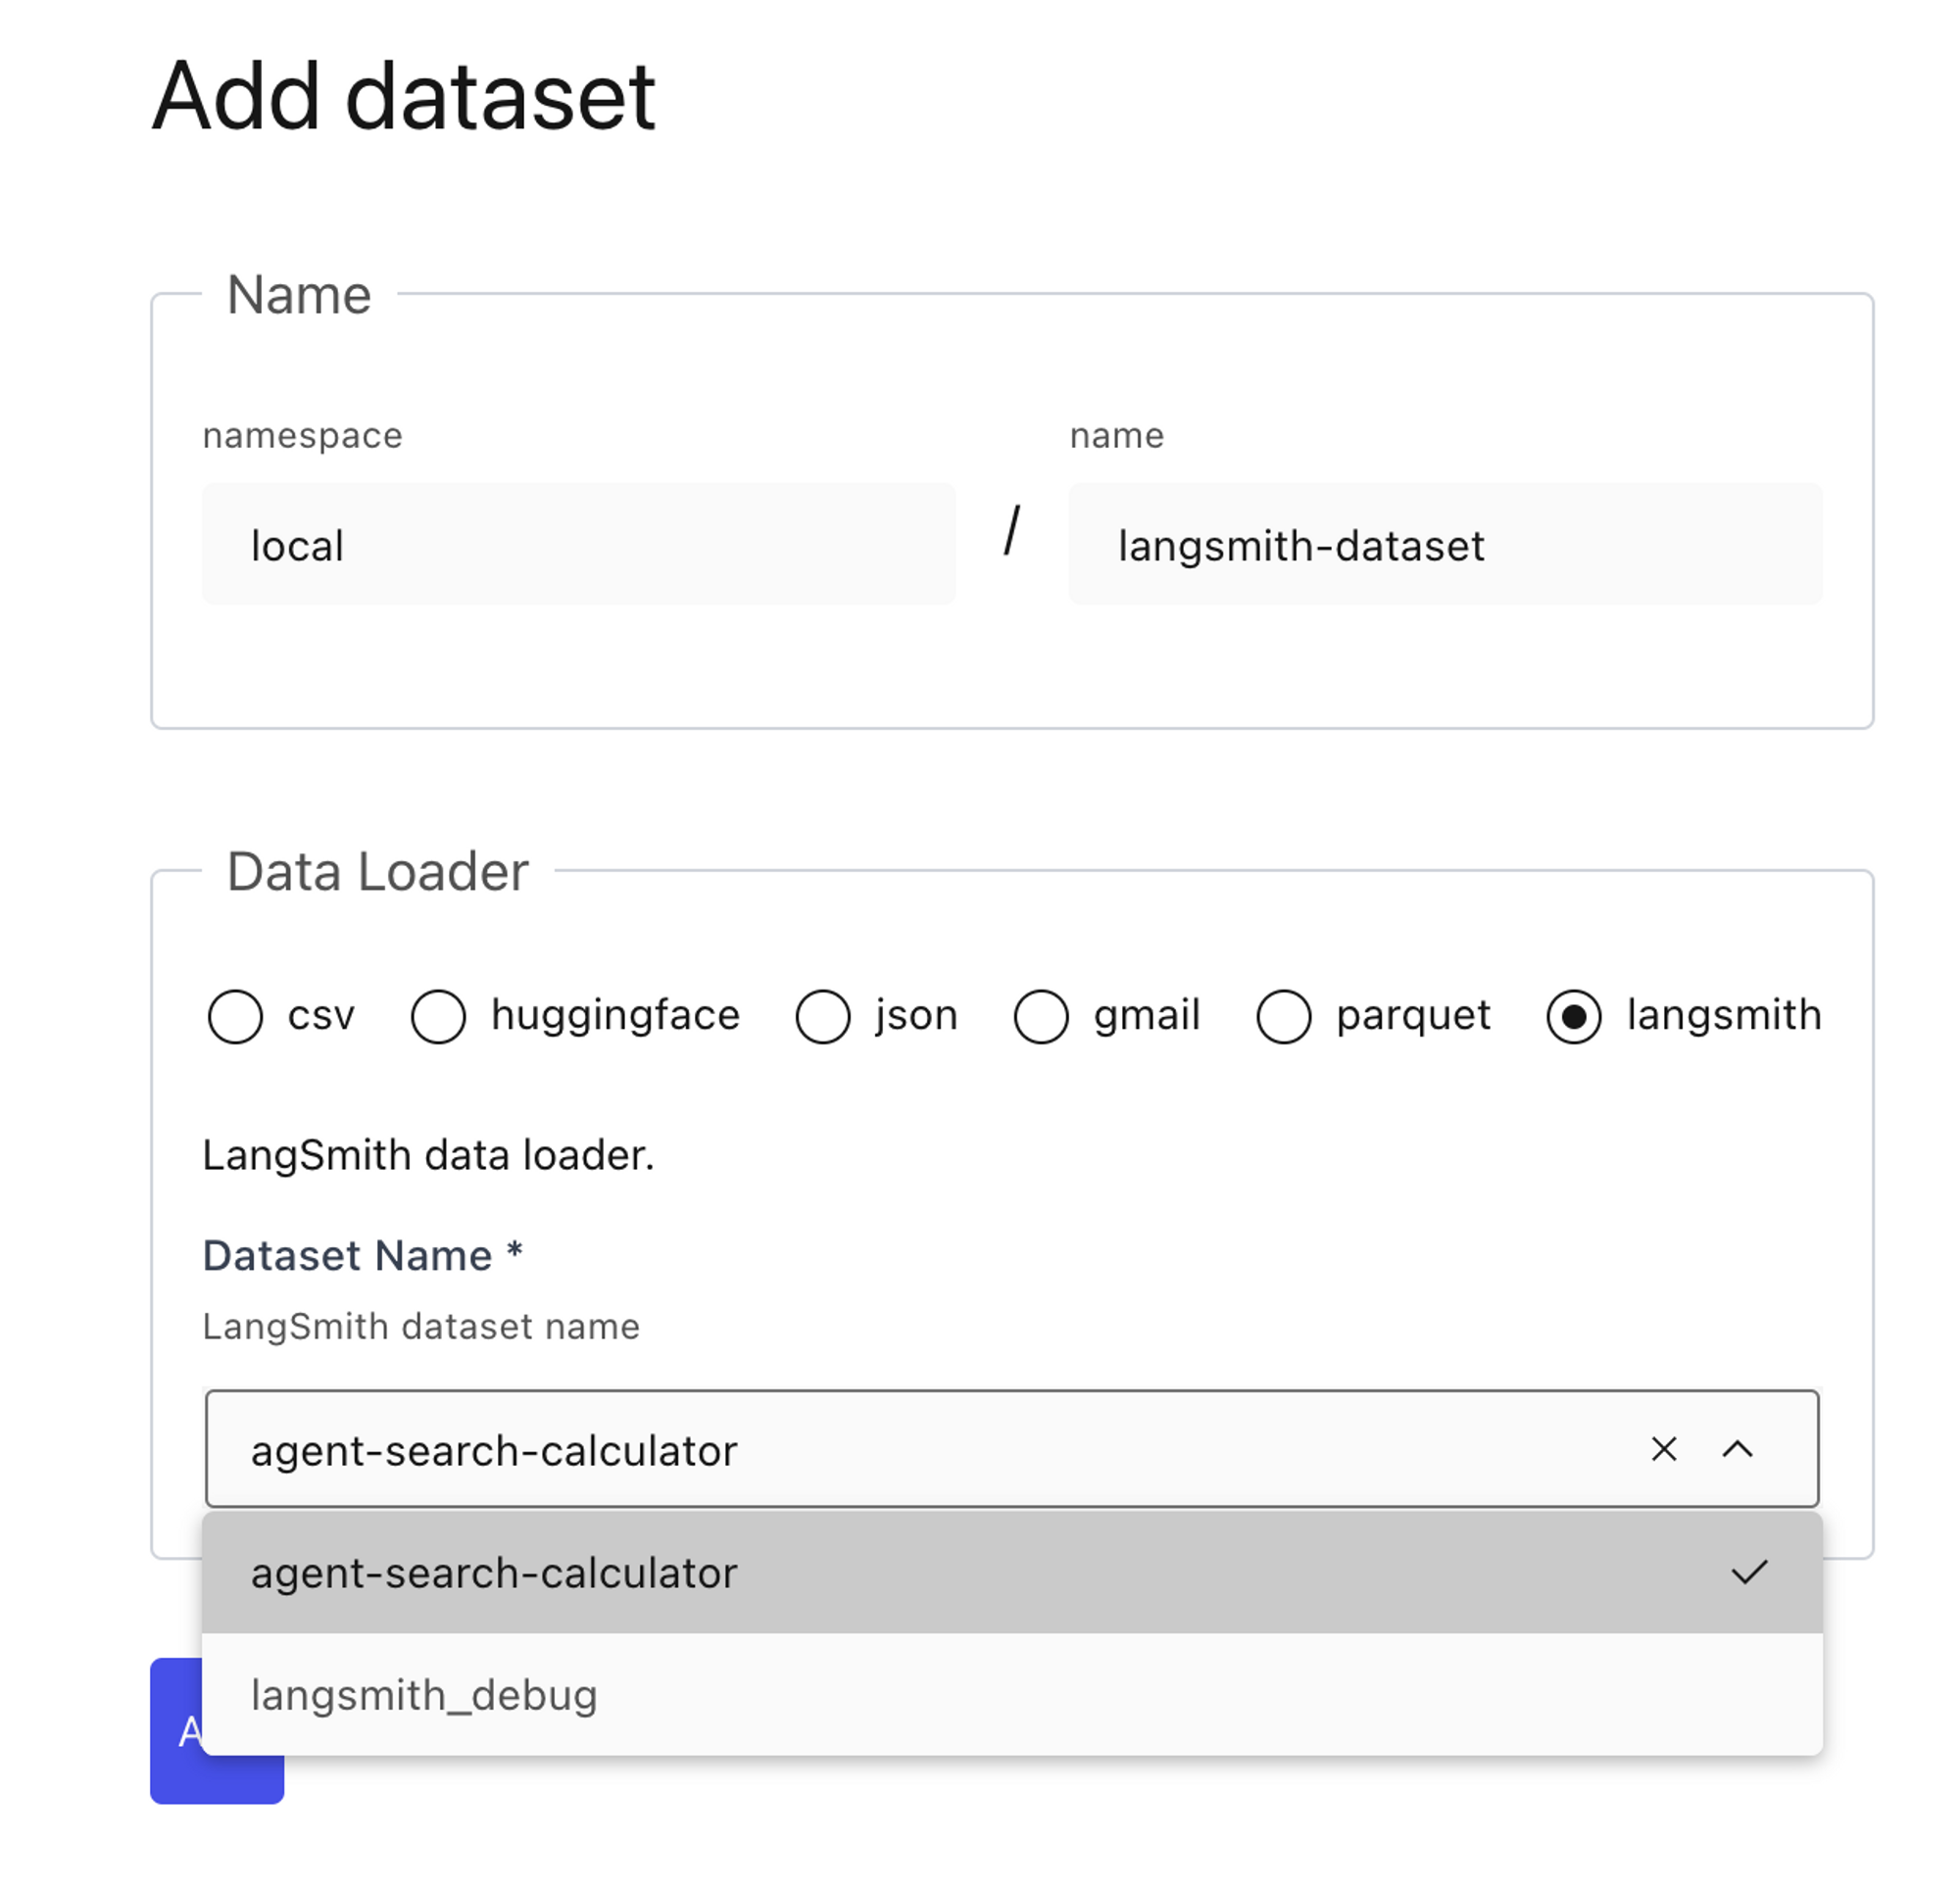The height and width of the screenshot is (1889, 1960).
Task: Click the huggingface label text
Action: point(615,1015)
